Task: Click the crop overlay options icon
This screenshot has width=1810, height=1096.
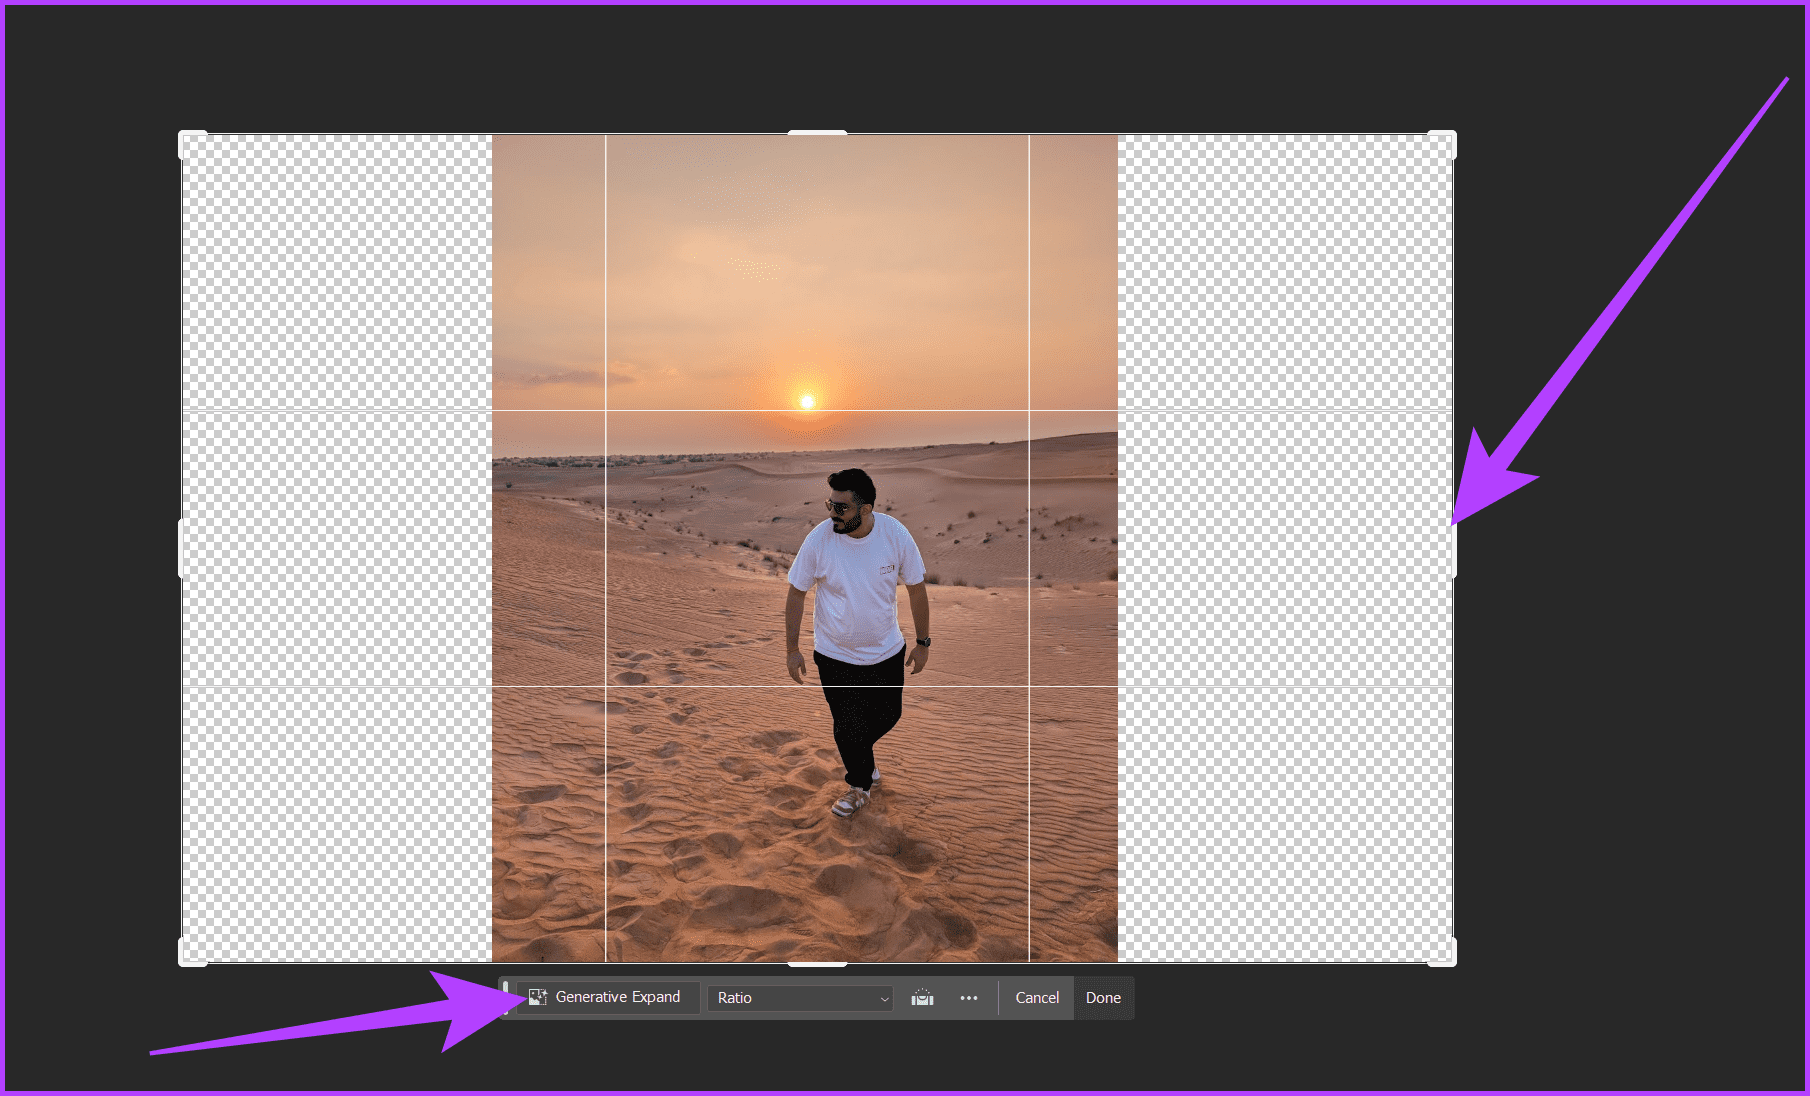Action: 920,997
